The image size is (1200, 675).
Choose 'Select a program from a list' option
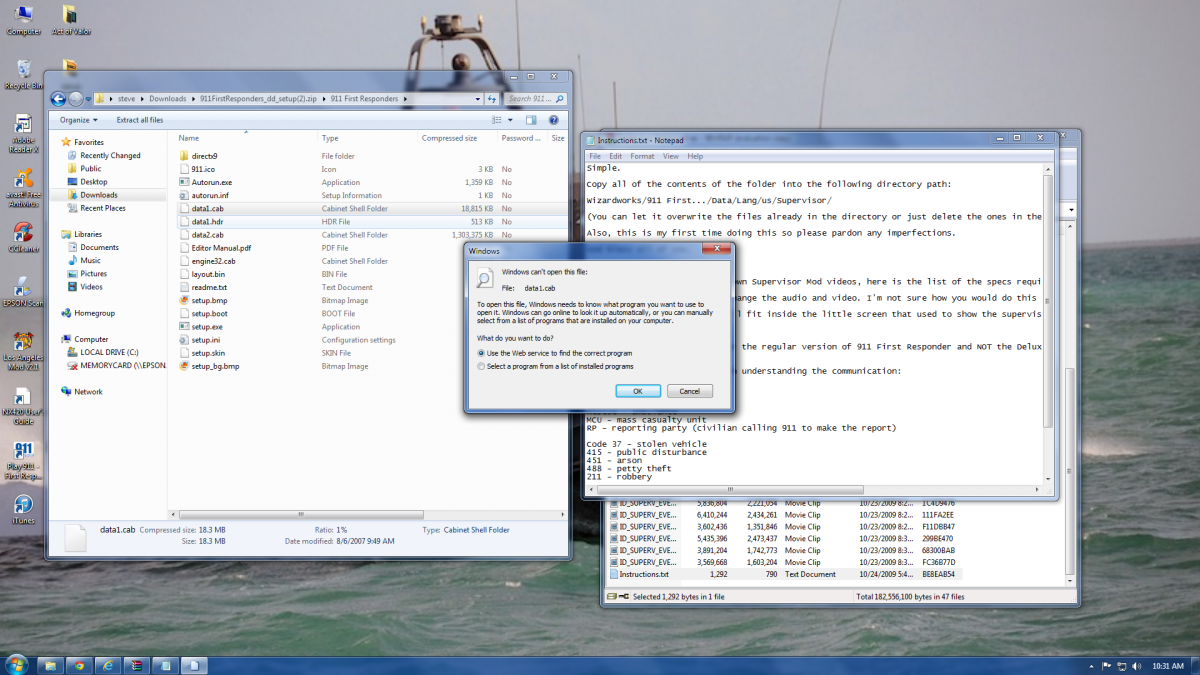(480, 366)
